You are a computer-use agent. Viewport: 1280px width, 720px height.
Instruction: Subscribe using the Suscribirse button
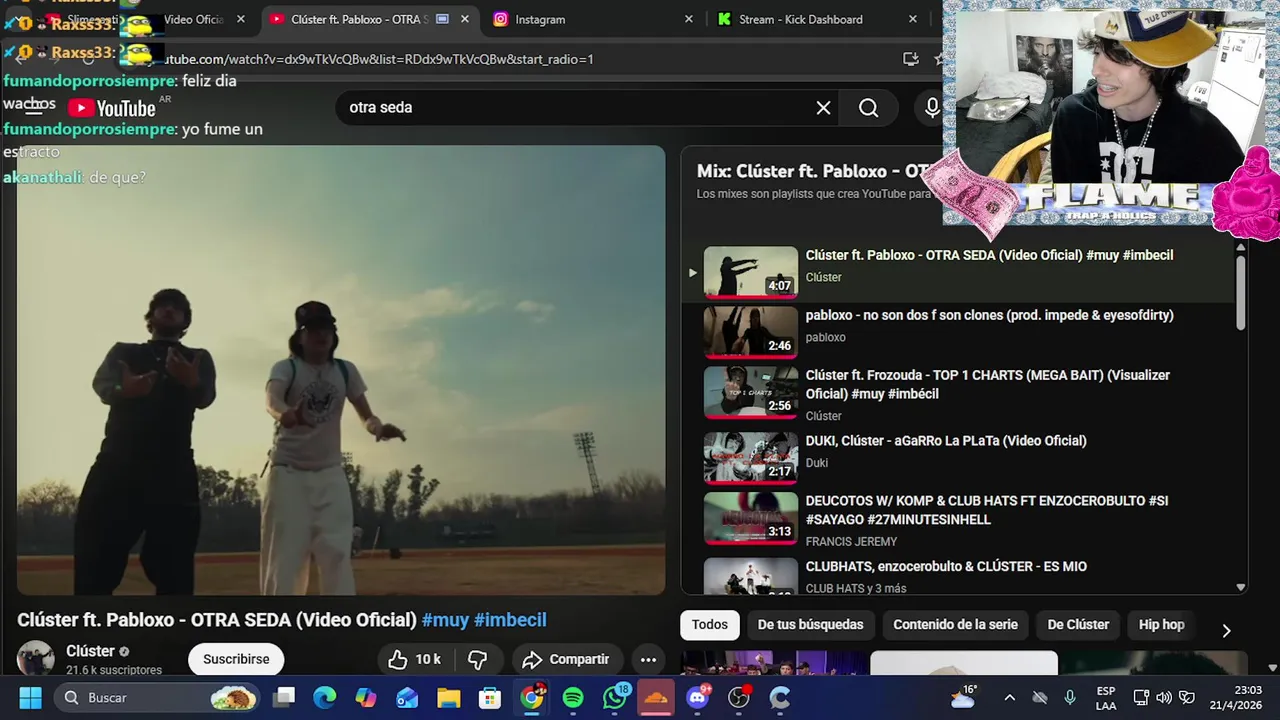(x=236, y=659)
